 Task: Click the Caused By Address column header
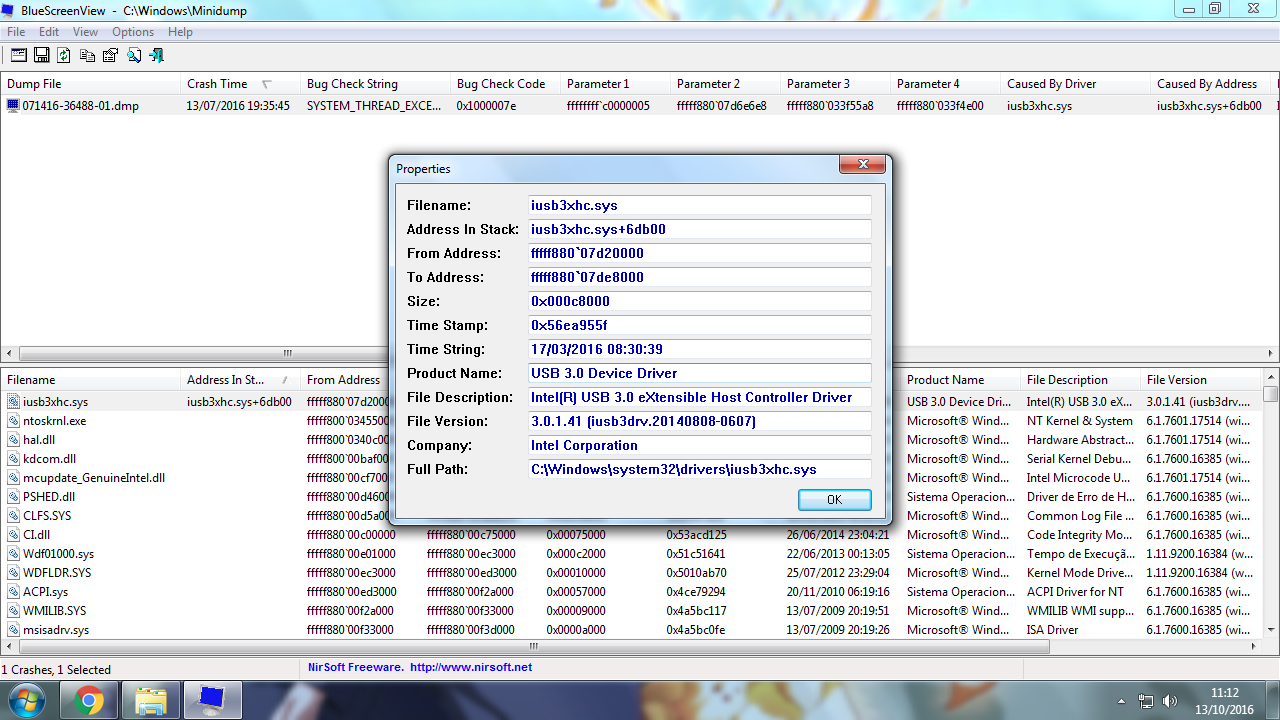(x=1210, y=84)
